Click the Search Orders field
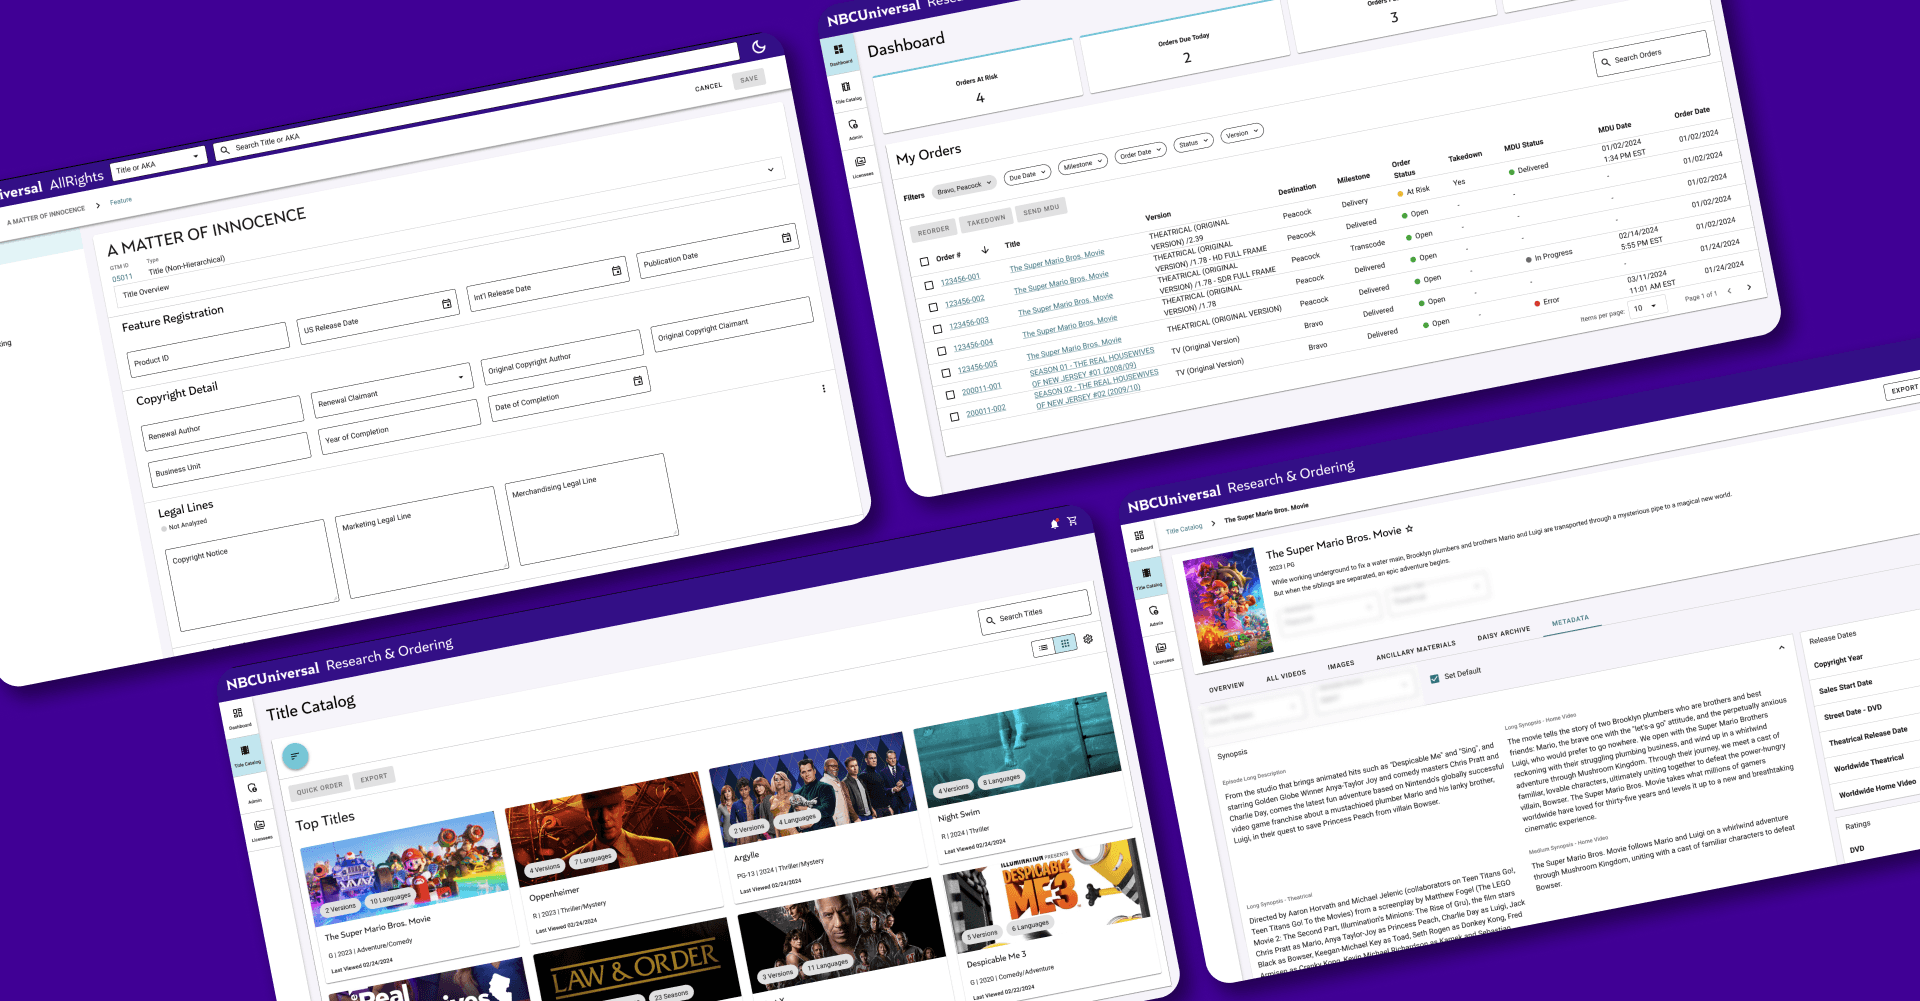The width and height of the screenshot is (1920, 1001). 1651,55
